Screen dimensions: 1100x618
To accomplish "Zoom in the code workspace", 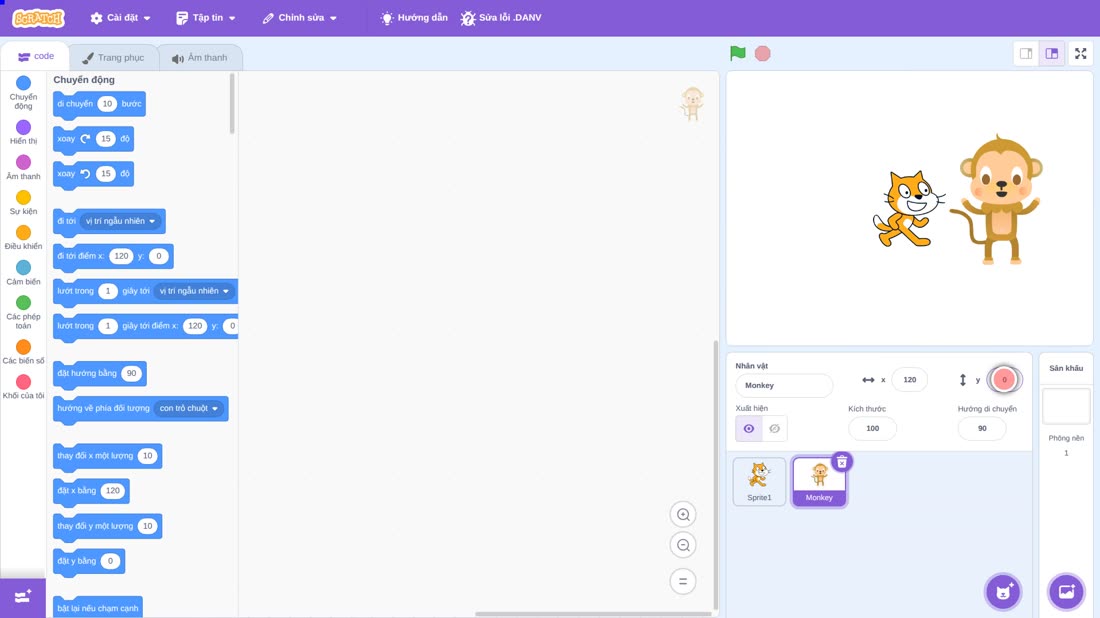I will coord(683,514).
